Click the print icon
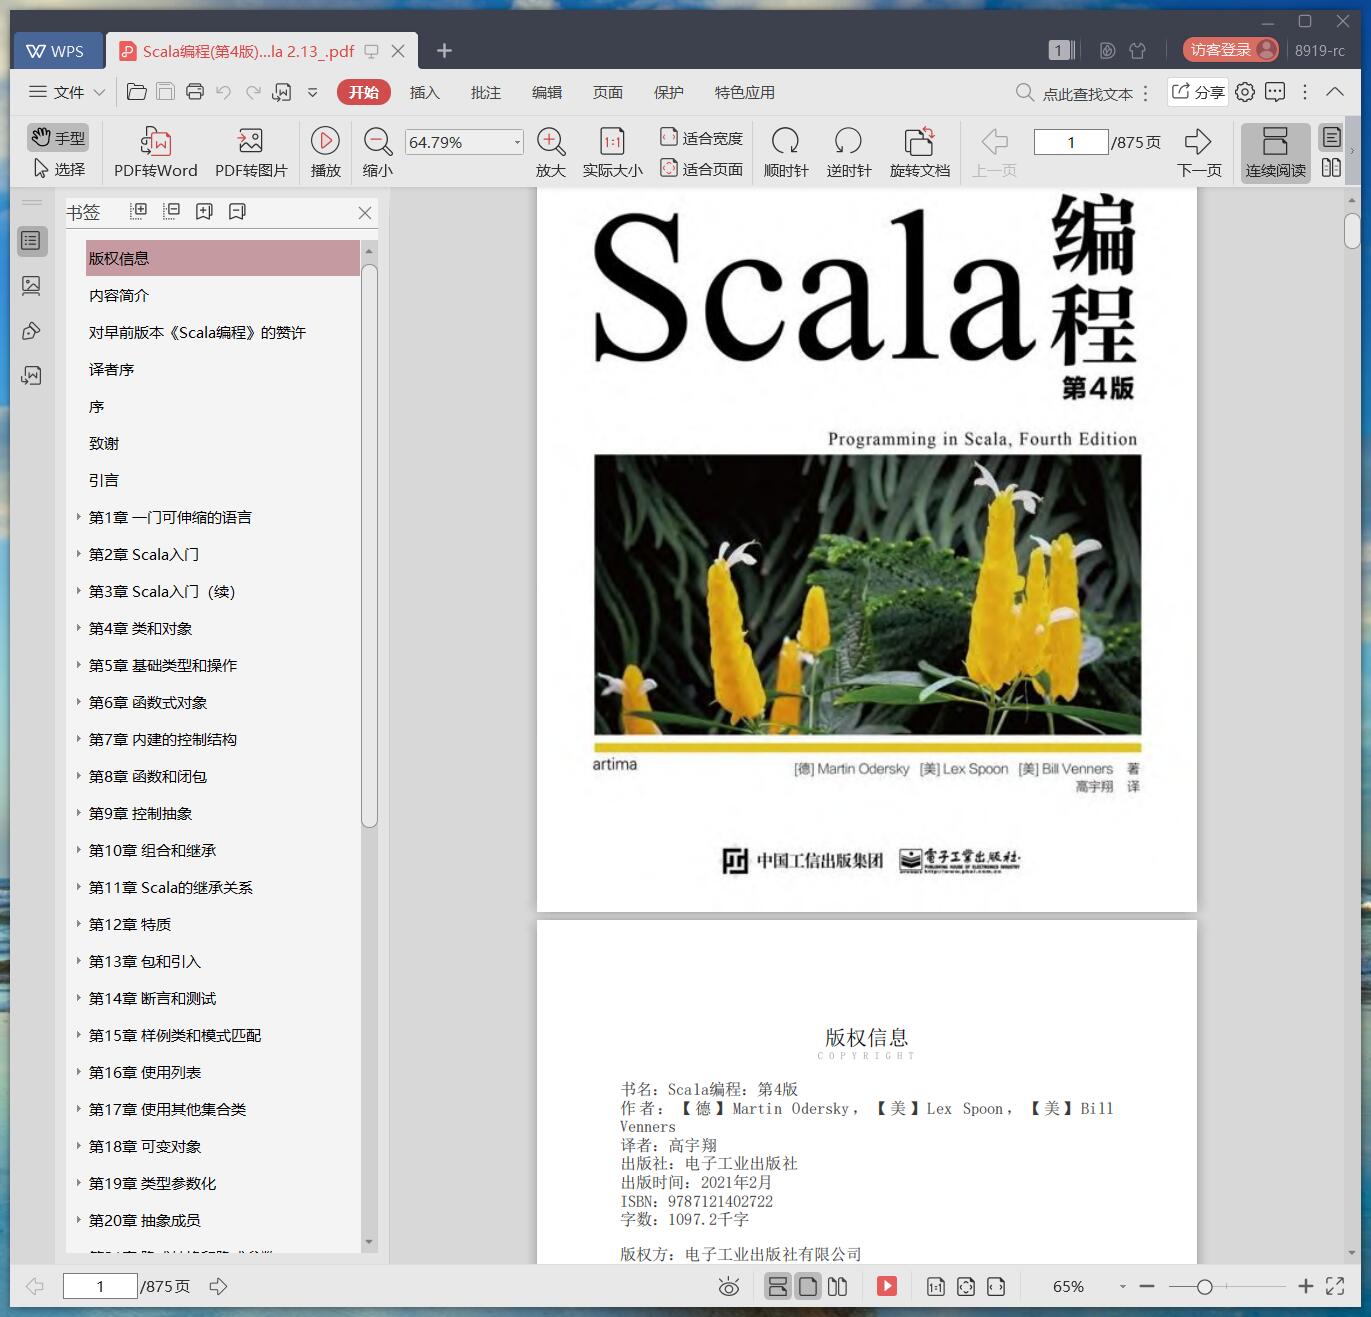Screen dimensions: 1371x1317 click(x=195, y=92)
